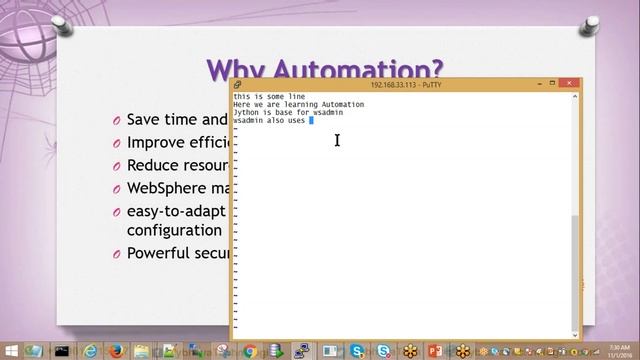Show the taskbar clock and date
Viewport: 640px width, 360px height.
pos(620,351)
